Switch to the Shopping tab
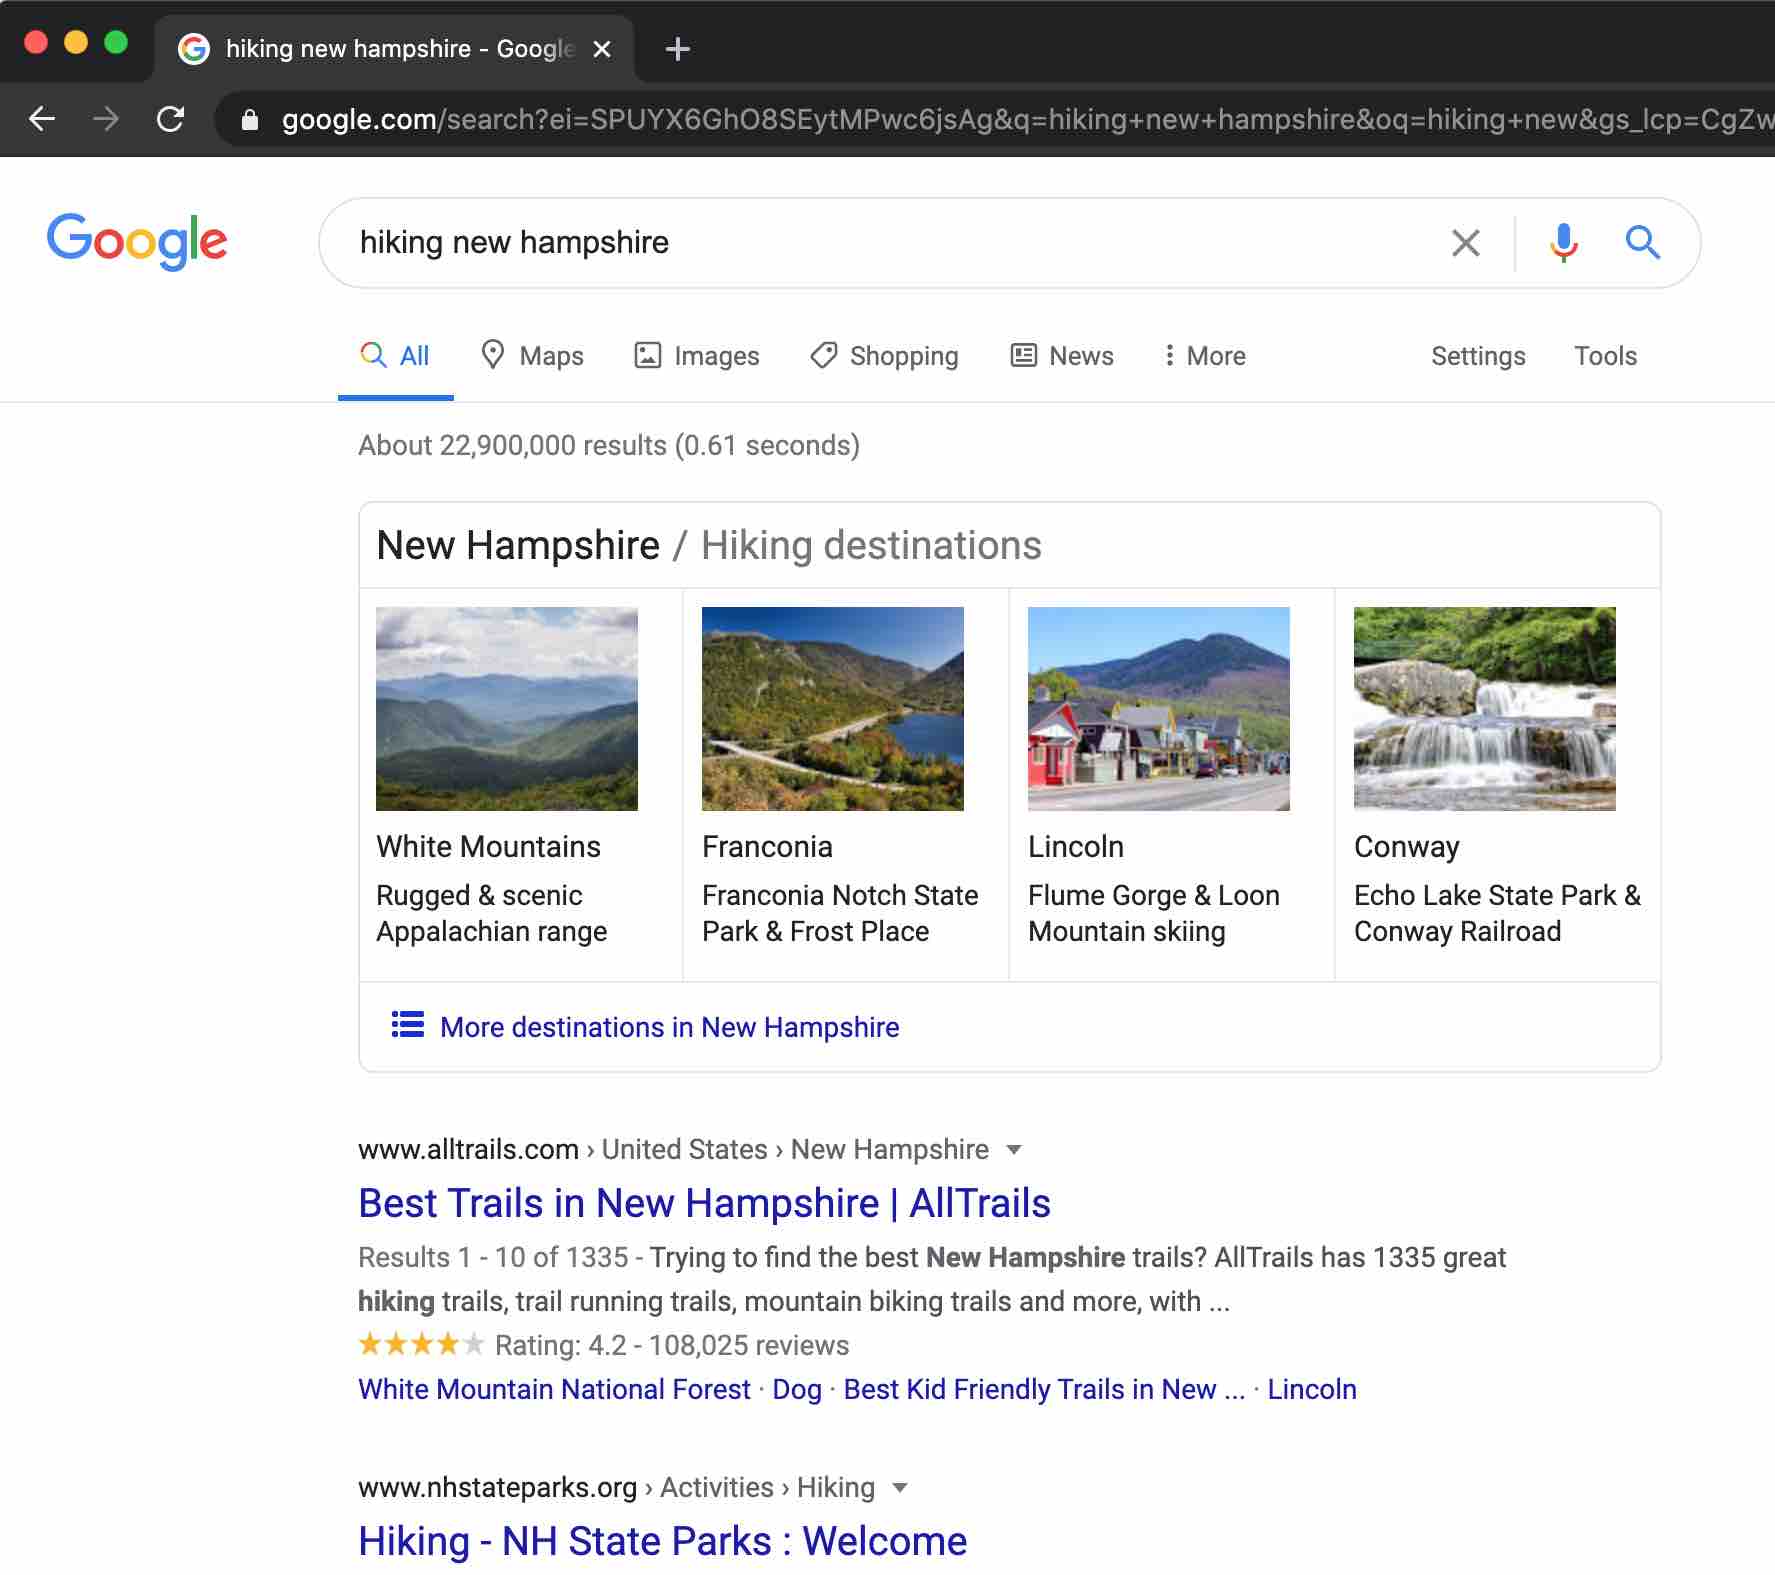Screen dimensions: 1775x1575 [884, 356]
